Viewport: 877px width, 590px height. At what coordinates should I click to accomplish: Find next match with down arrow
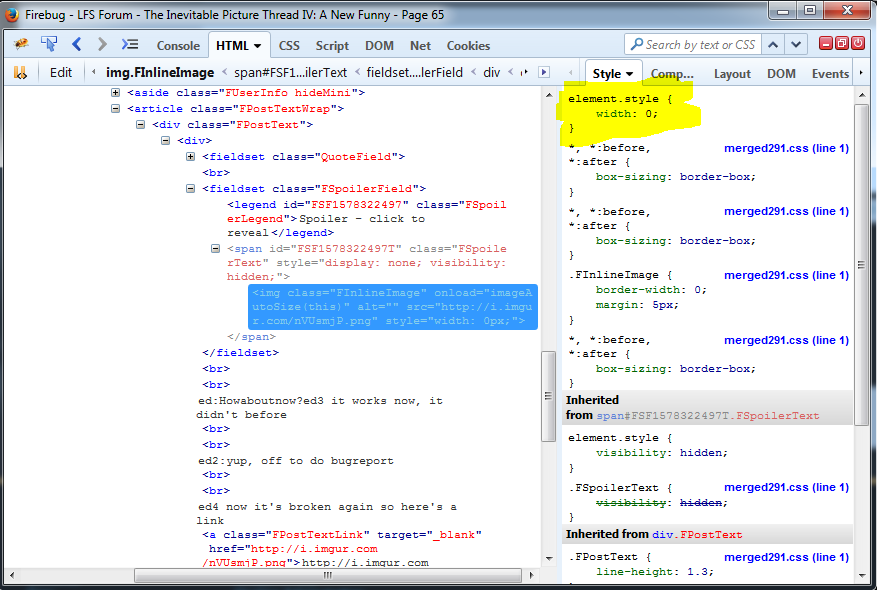[x=796, y=44]
